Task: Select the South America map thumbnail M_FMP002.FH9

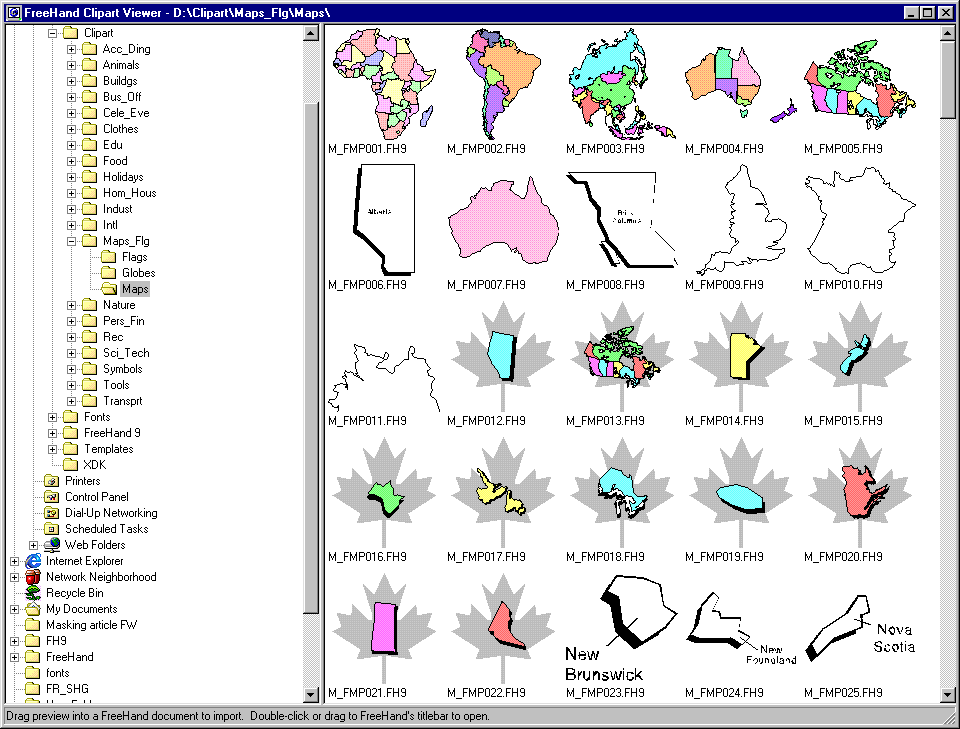Action: tap(503, 84)
